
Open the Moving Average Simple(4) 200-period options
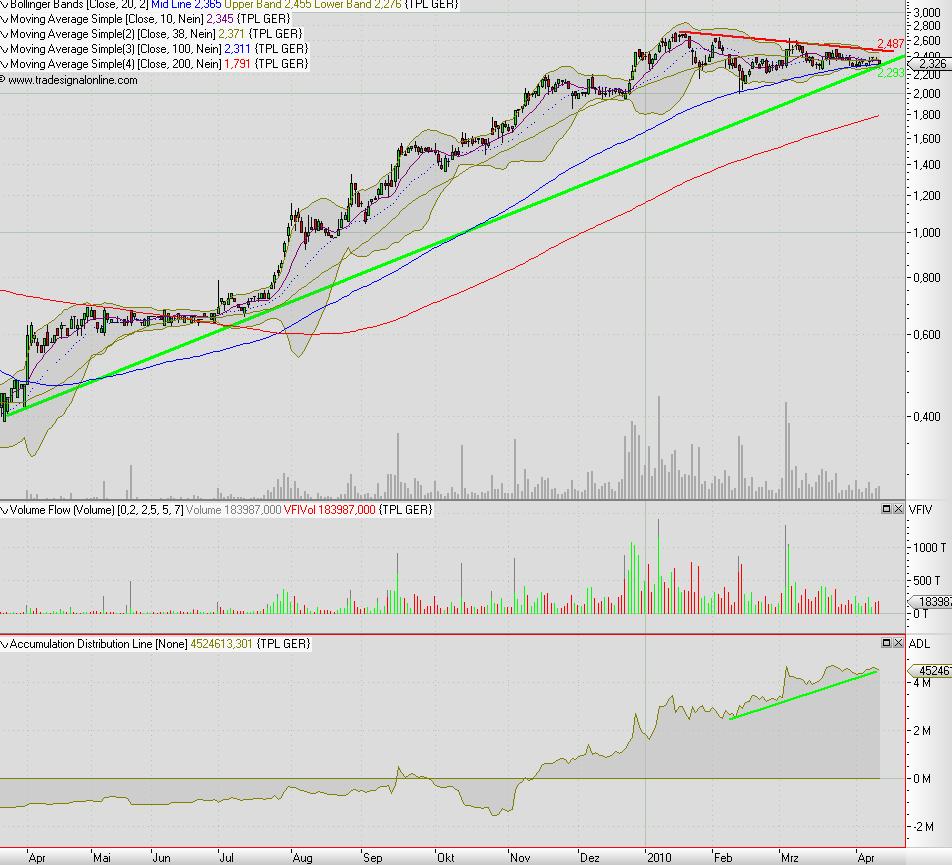click(x=5, y=61)
